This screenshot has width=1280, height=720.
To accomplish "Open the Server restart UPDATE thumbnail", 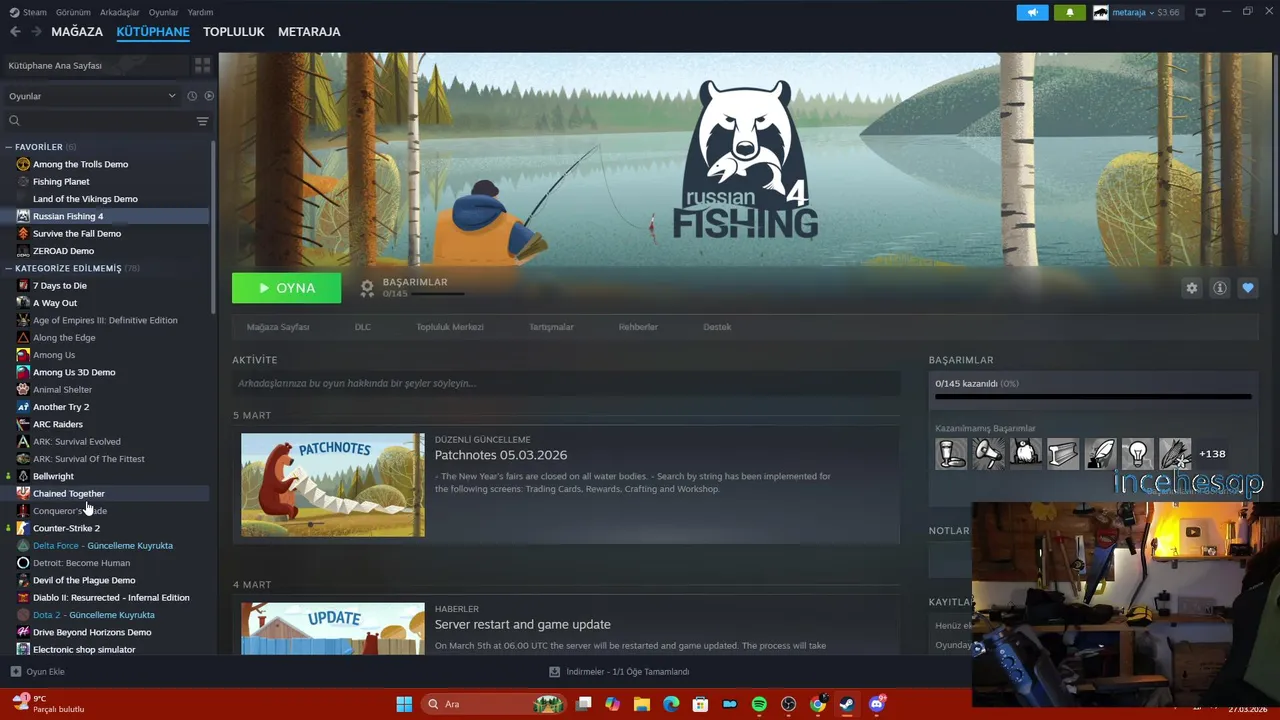I will click(x=333, y=628).
